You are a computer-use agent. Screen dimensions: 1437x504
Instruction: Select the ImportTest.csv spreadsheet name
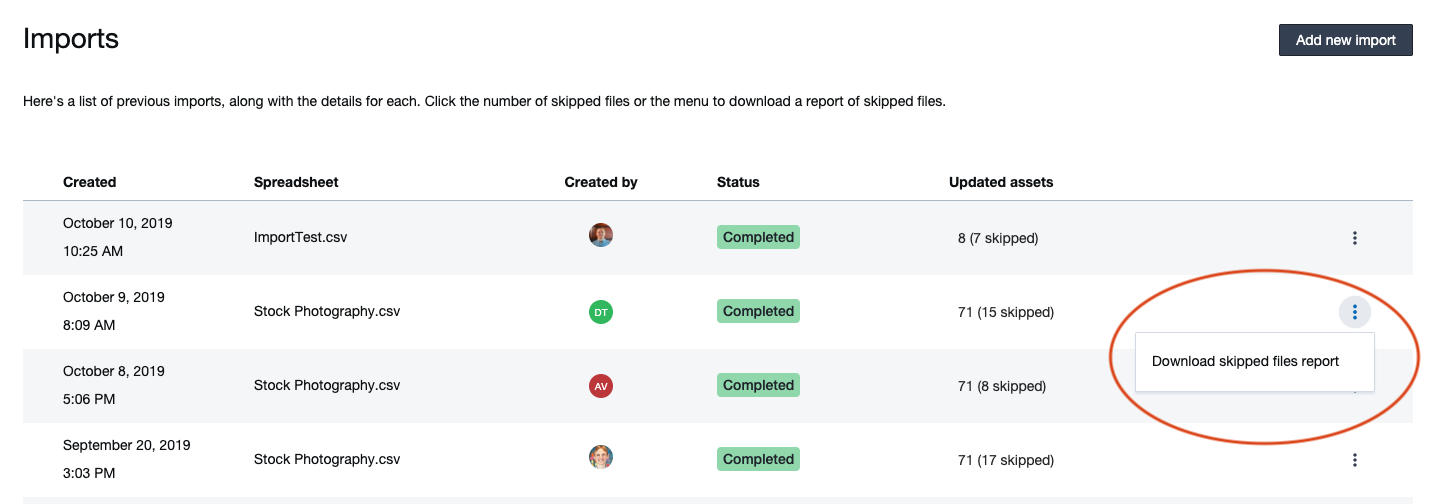[x=300, y=238]
